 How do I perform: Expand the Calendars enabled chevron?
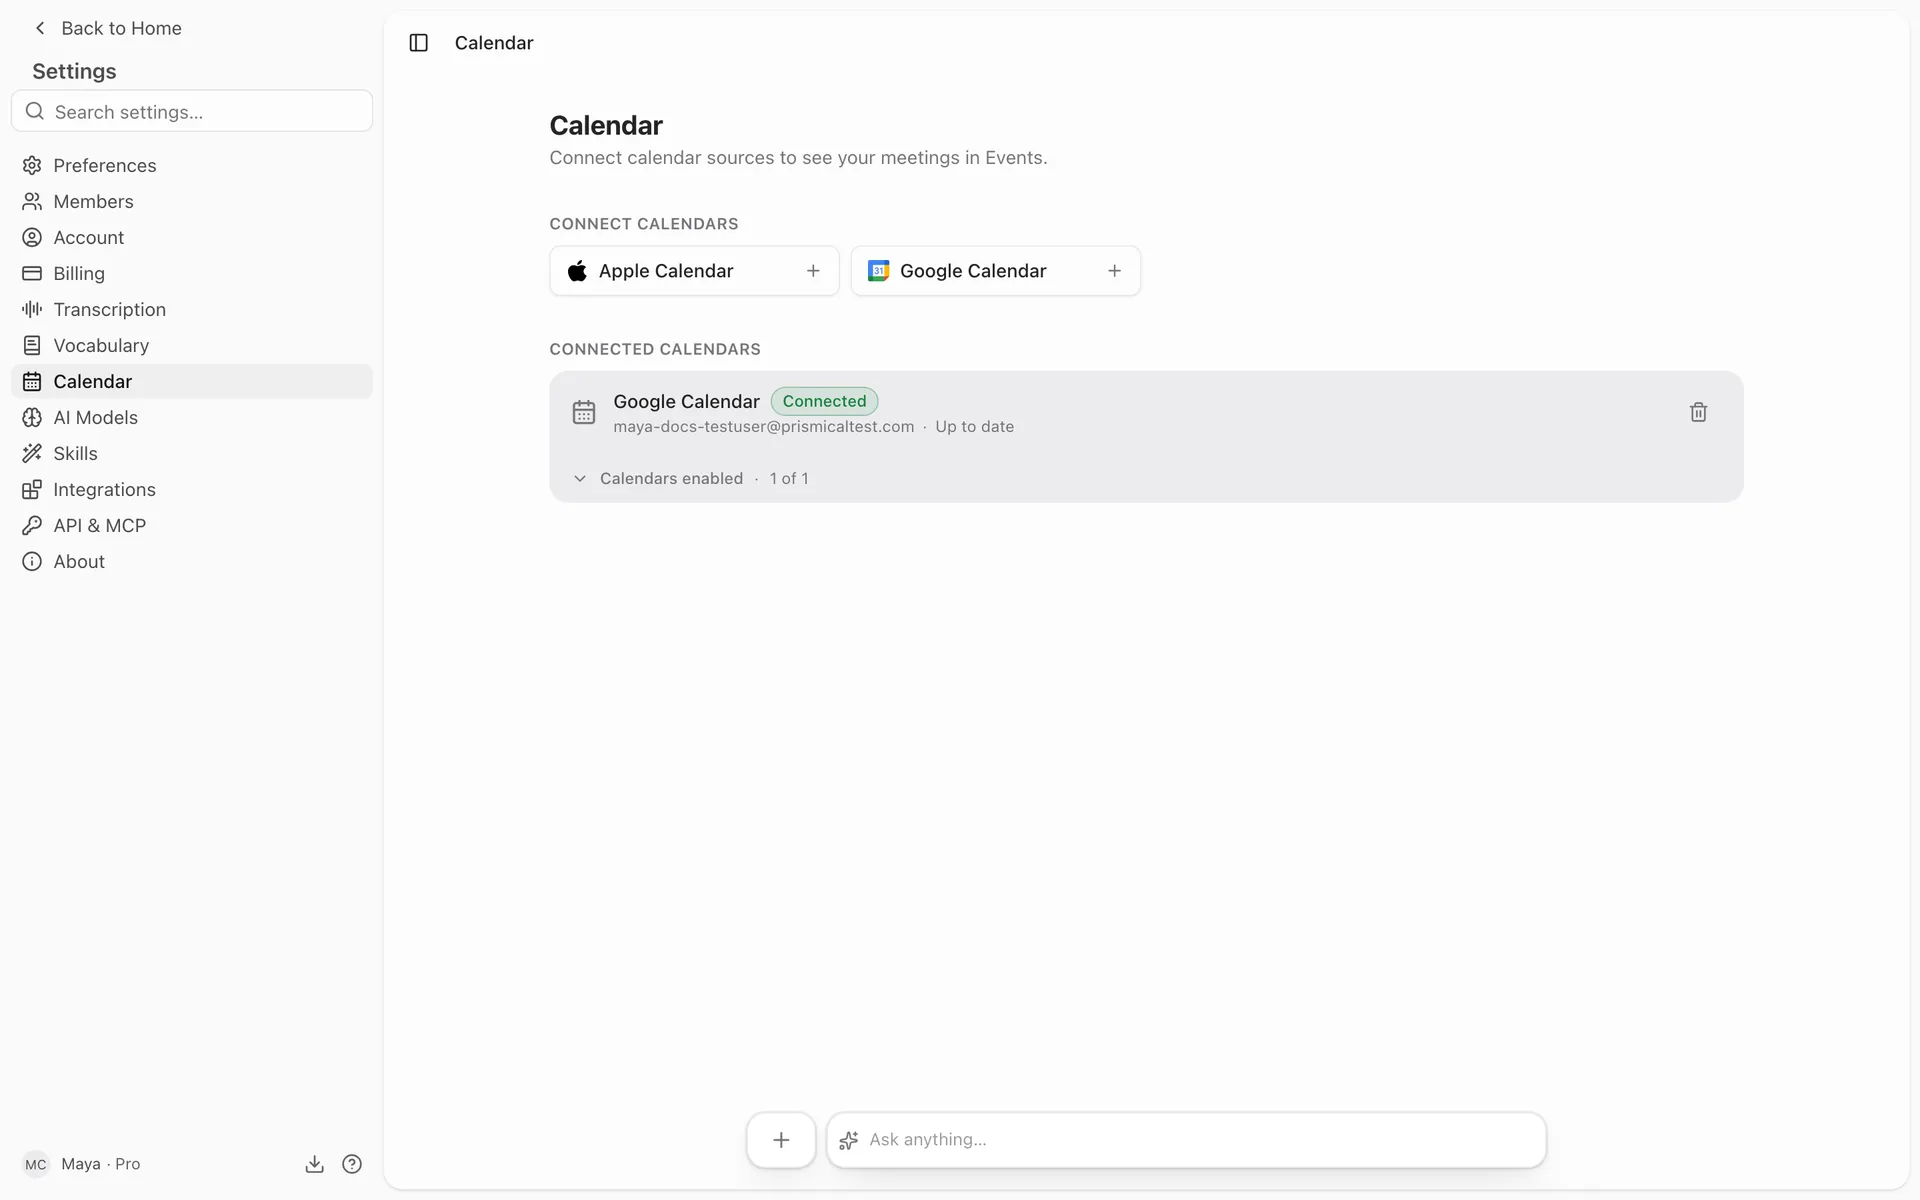pos(580,479)
